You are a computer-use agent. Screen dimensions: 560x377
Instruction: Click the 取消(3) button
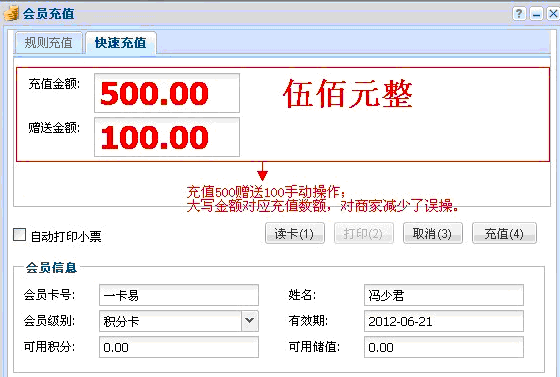click(x=432, y=233)
